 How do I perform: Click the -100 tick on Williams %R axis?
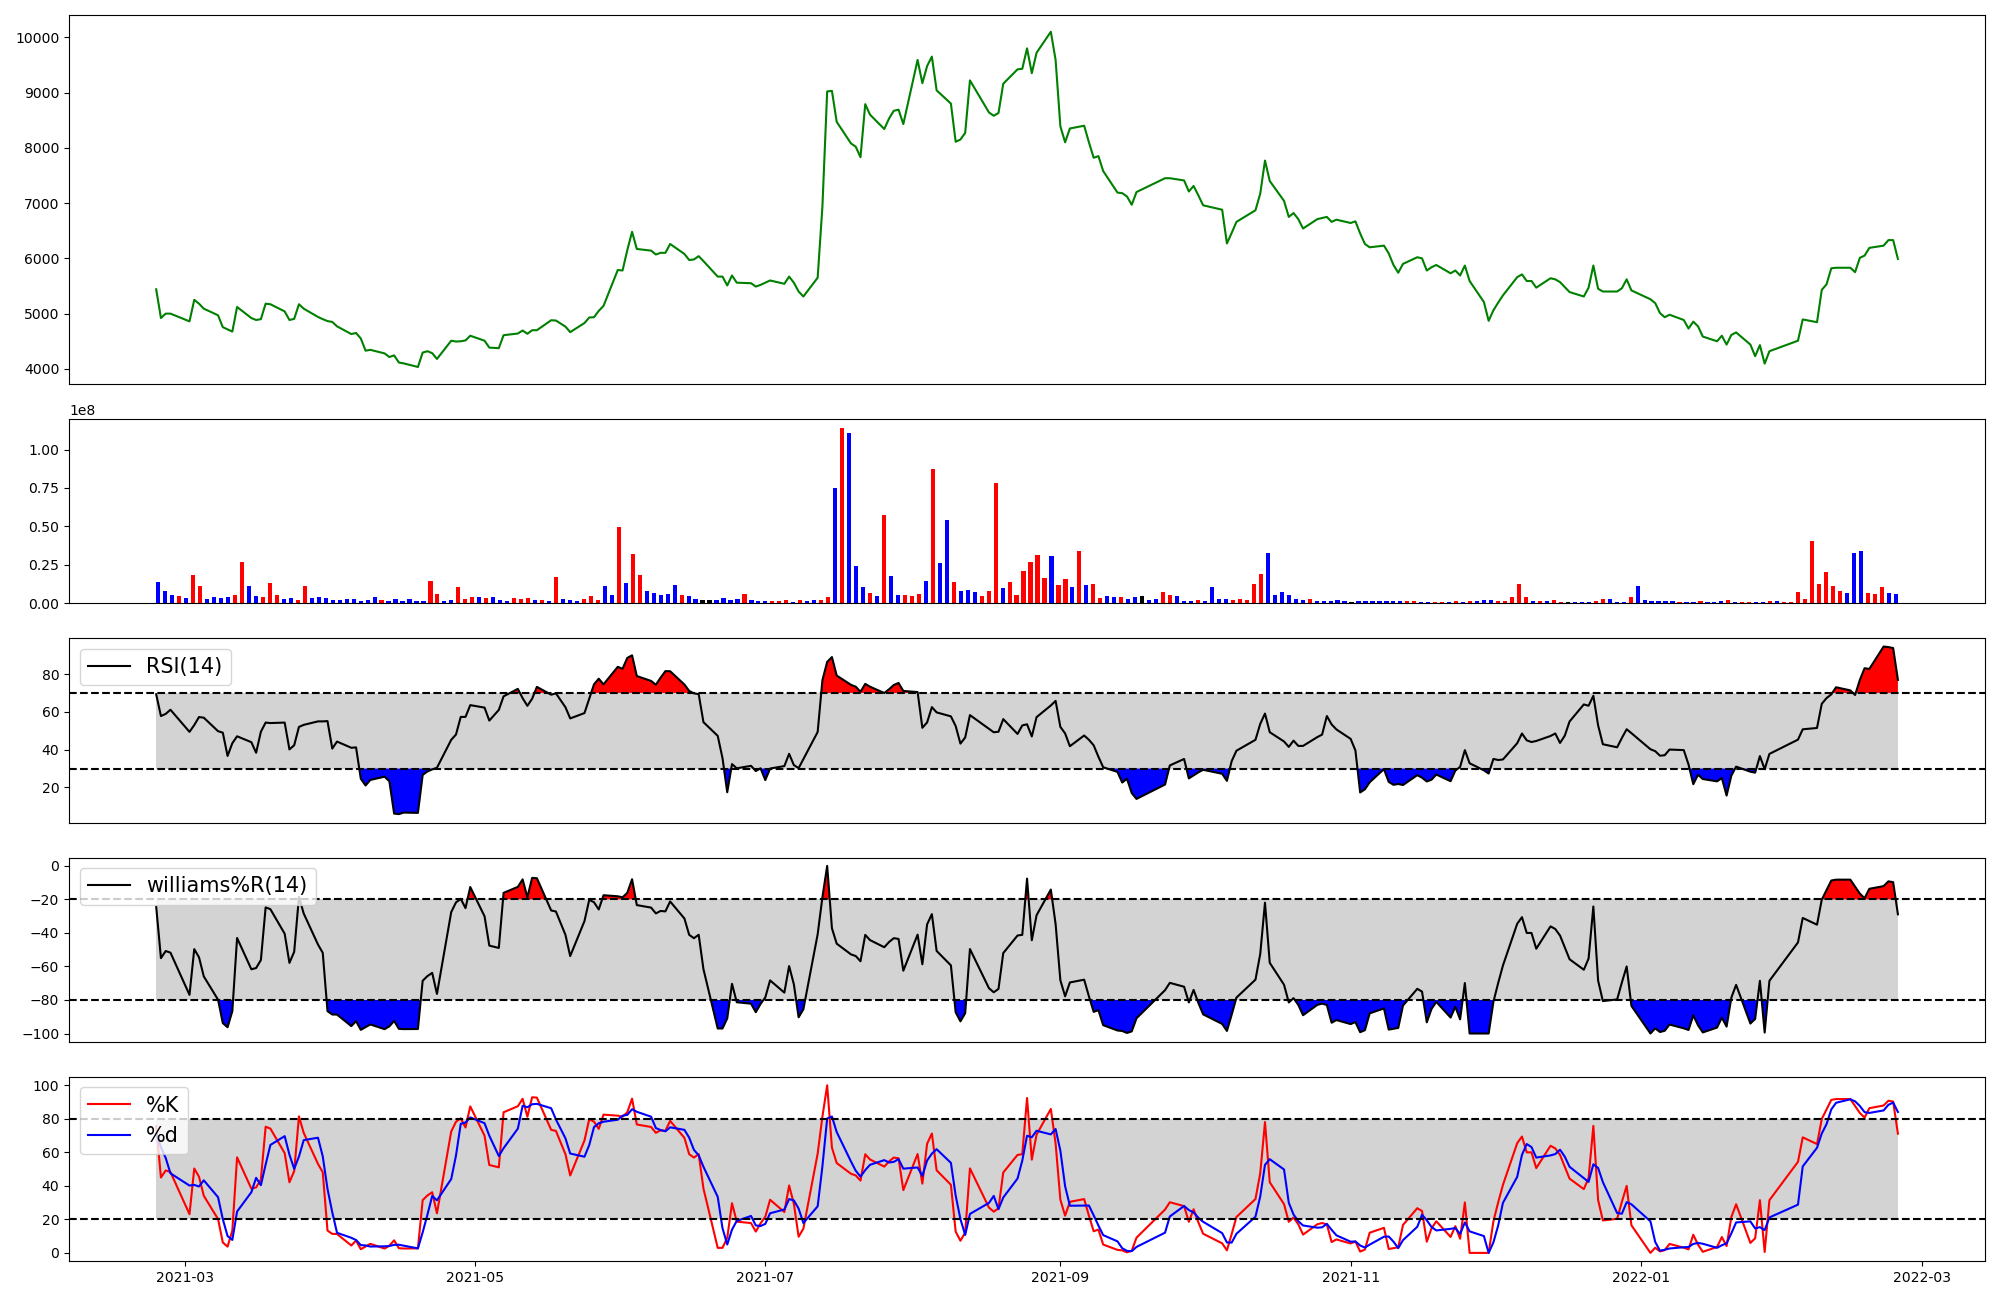[x=42, y=1034]
